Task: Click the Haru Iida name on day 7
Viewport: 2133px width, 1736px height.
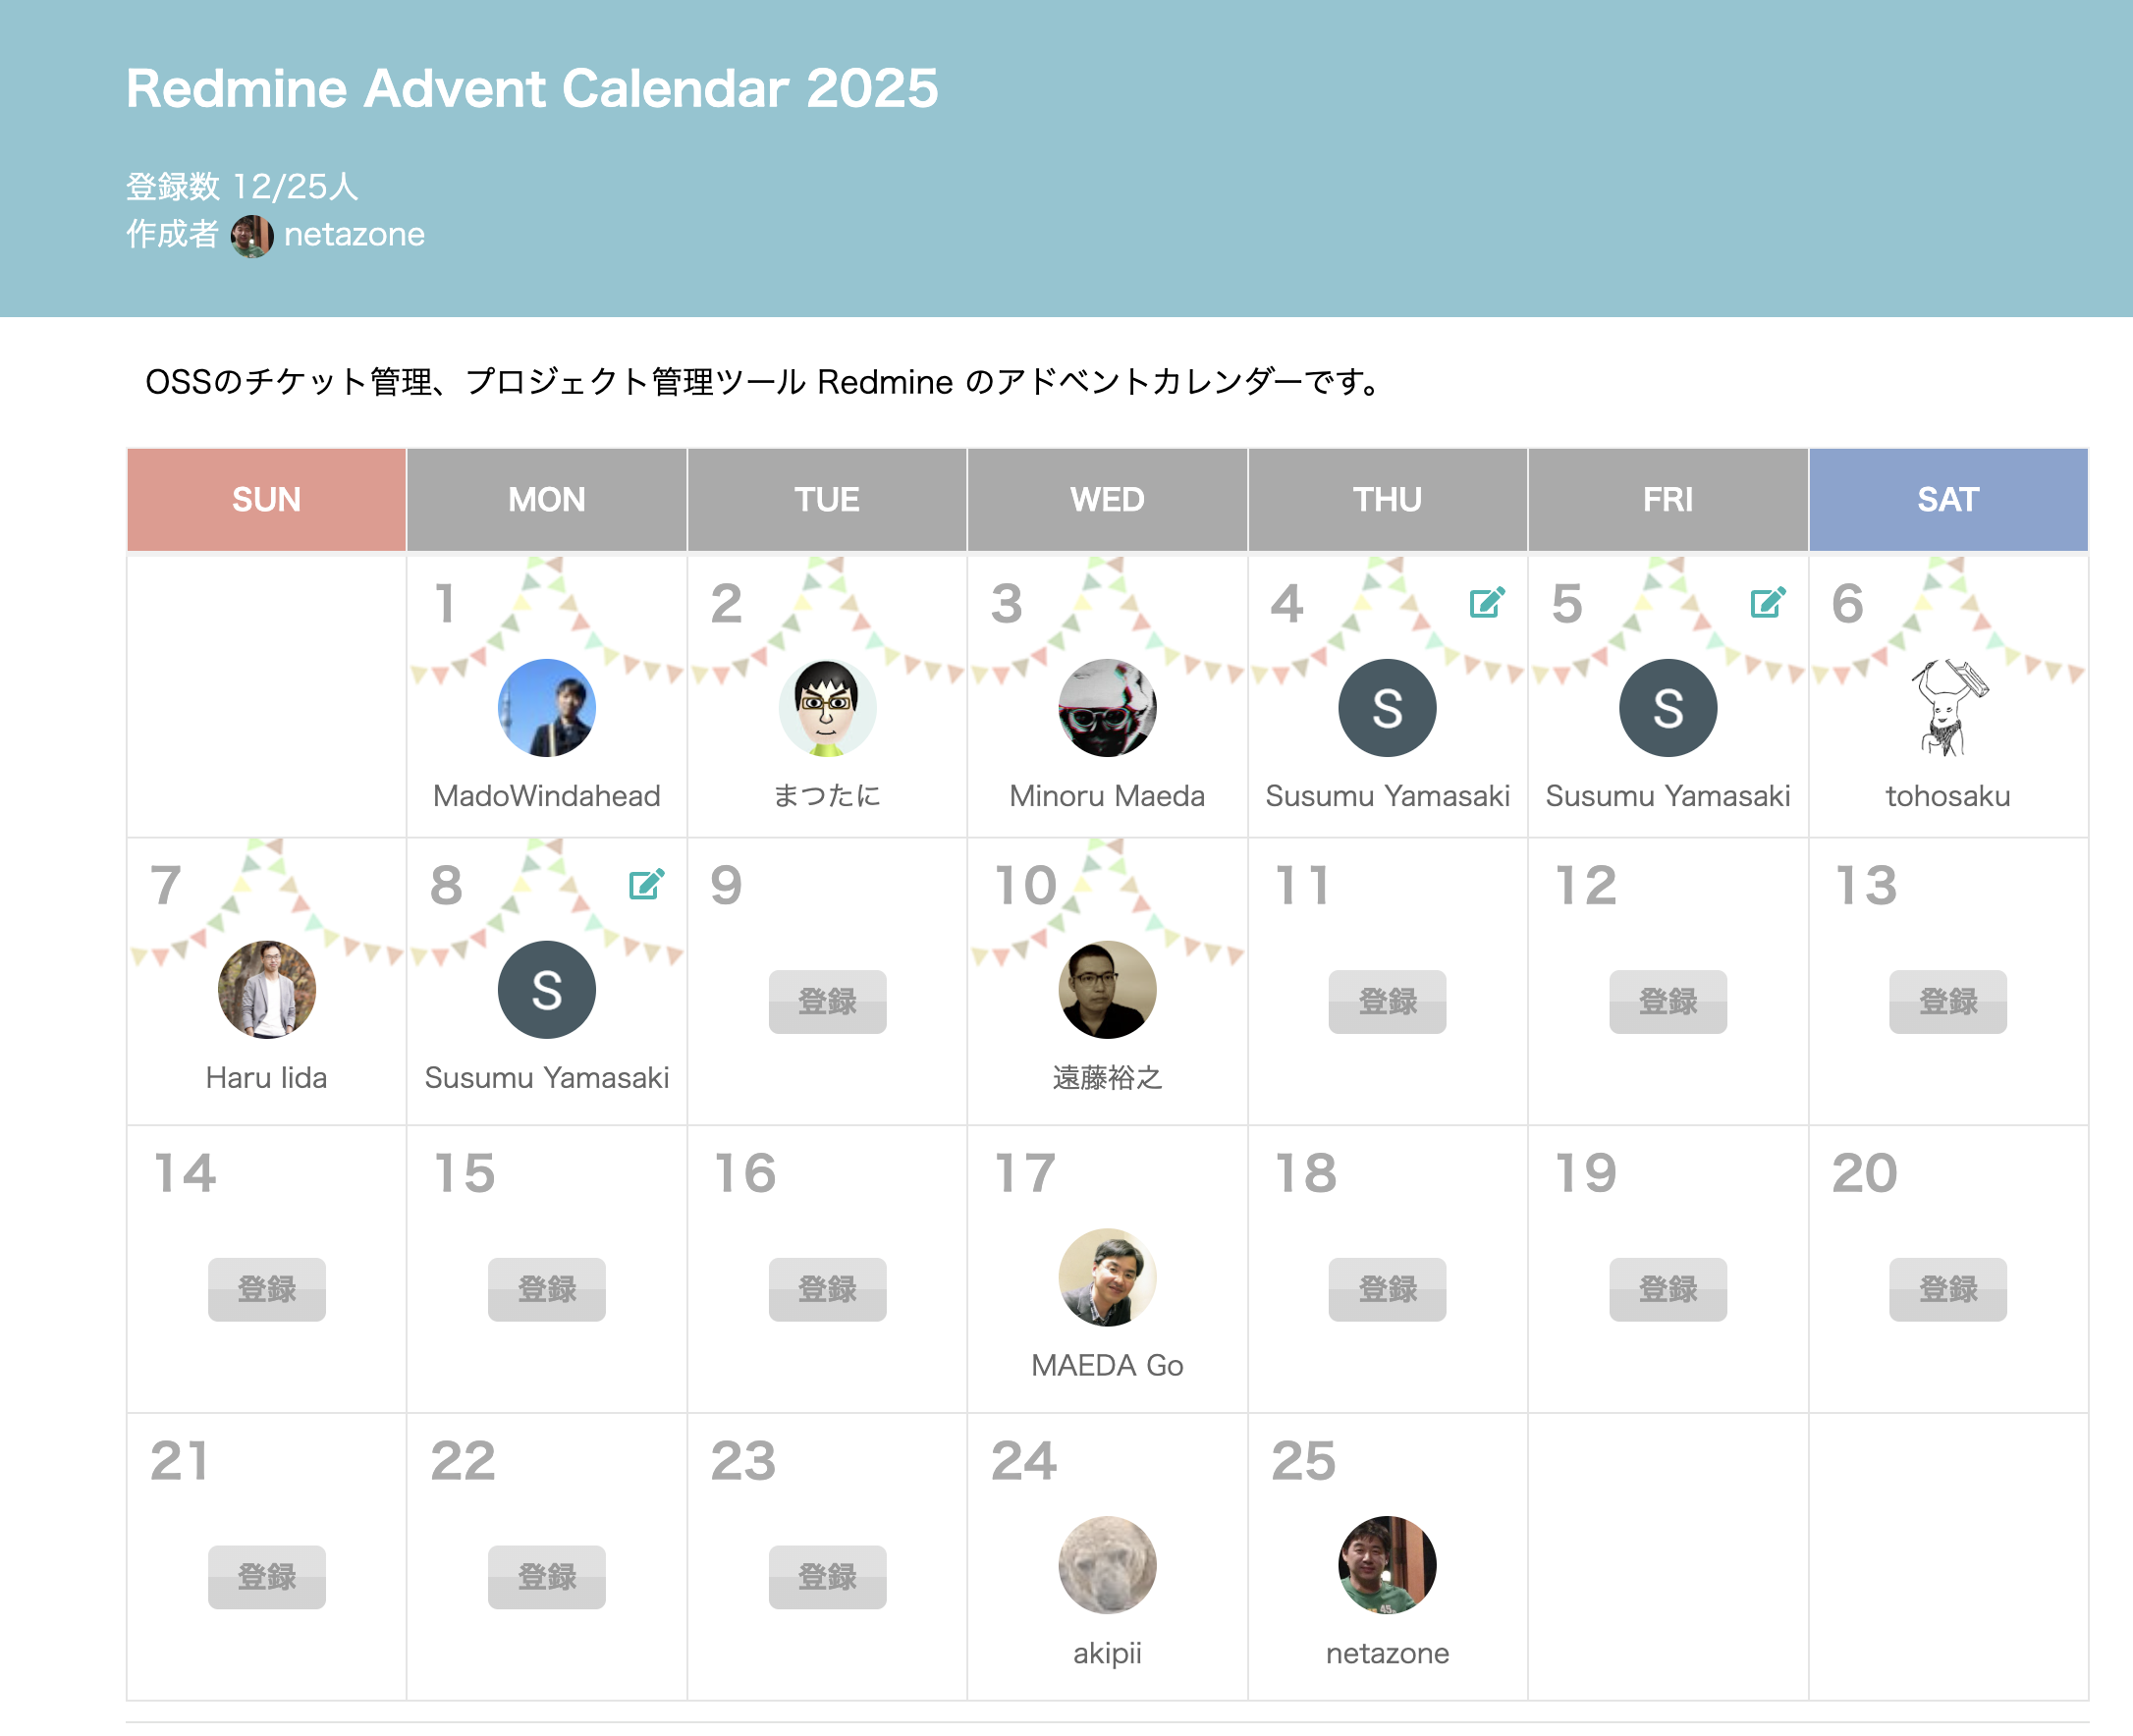Action: [266, 1078]
